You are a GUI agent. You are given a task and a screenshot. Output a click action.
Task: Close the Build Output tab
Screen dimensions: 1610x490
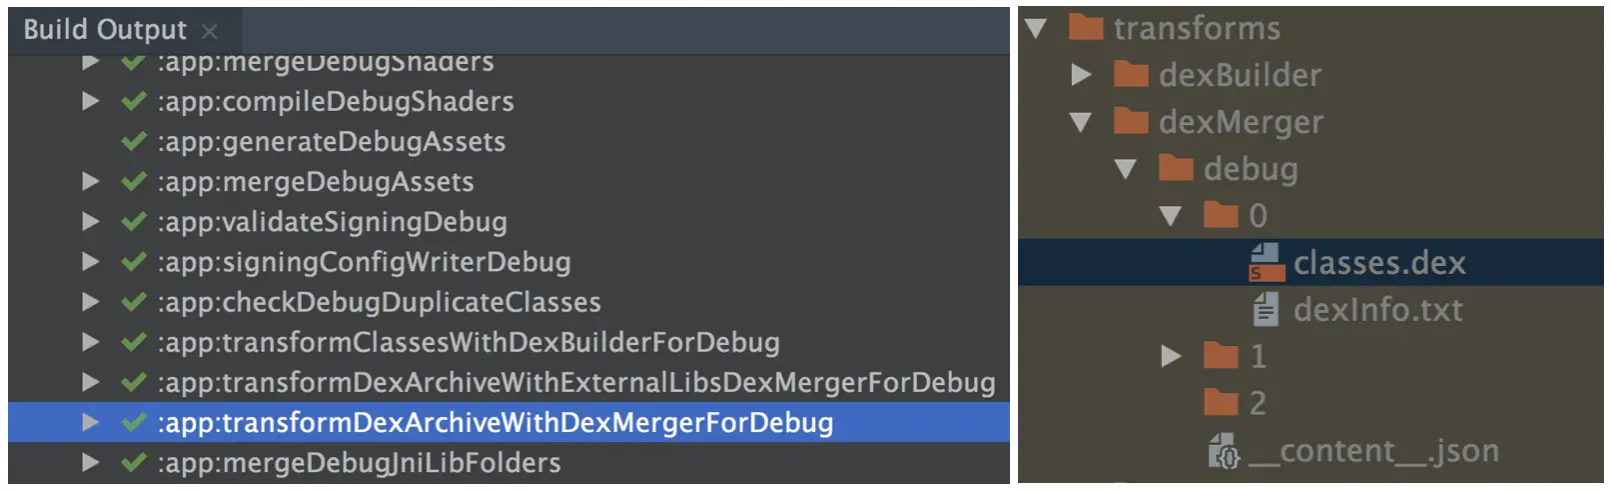(x=209, y=32)
